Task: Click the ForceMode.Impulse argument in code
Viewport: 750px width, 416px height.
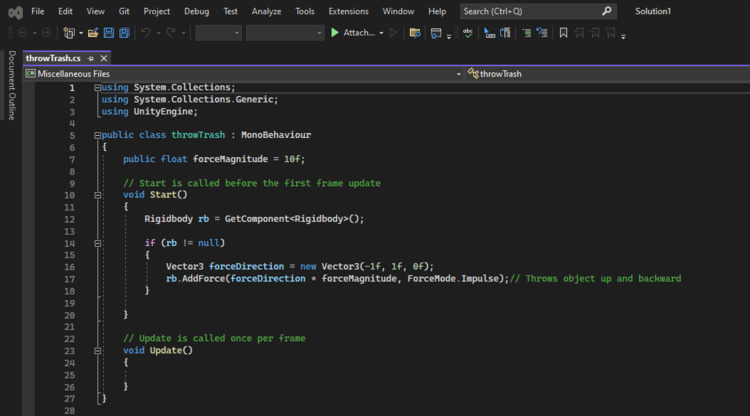Action: tap(453, 278)
